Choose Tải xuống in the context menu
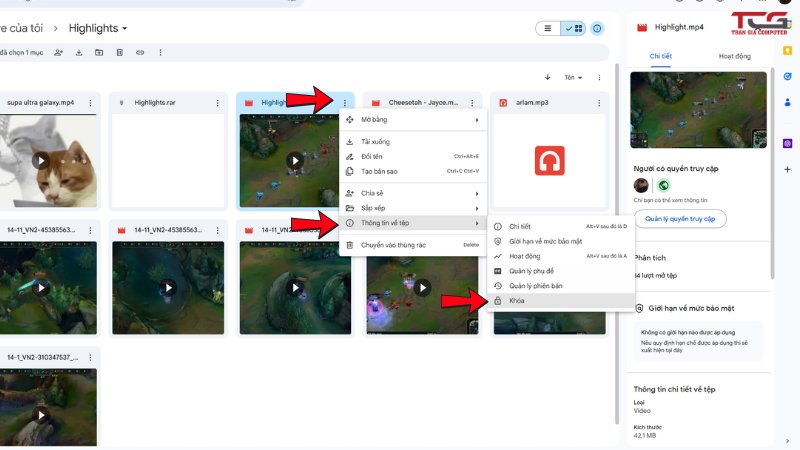This screenshot has width=800, height=450. (x=413, y=142)
